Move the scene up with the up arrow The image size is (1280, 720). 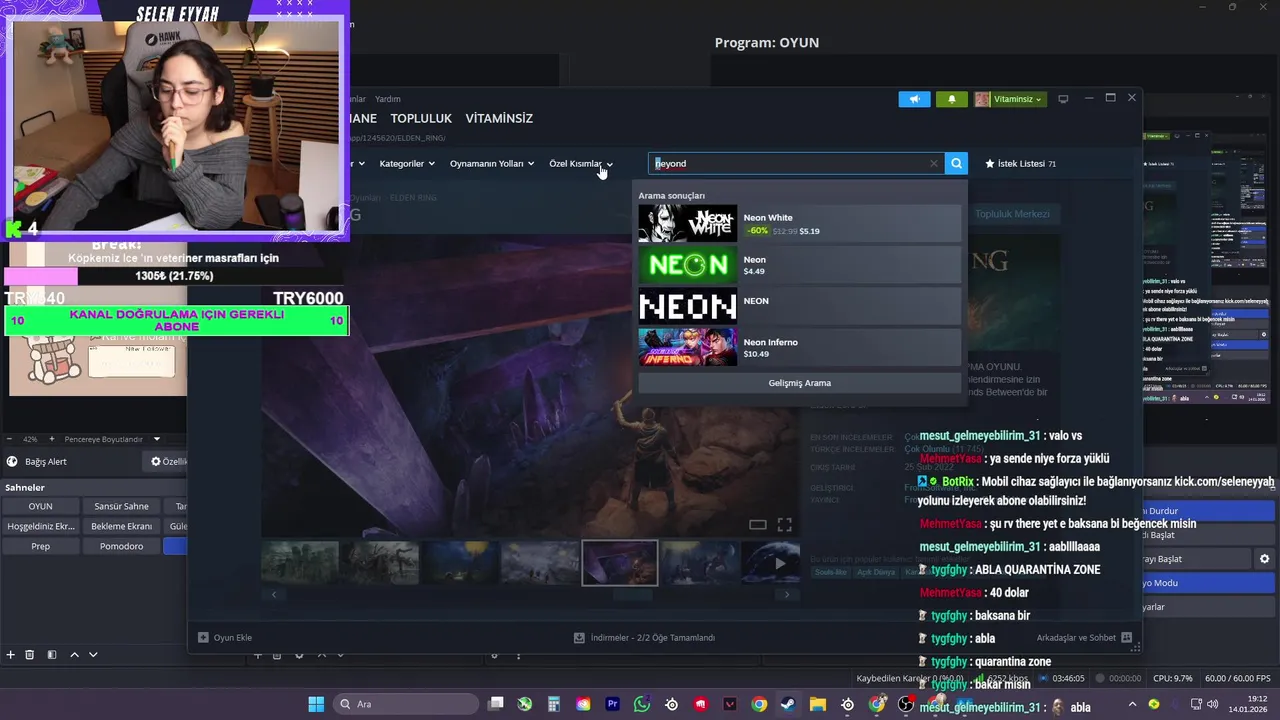(74, 655)
